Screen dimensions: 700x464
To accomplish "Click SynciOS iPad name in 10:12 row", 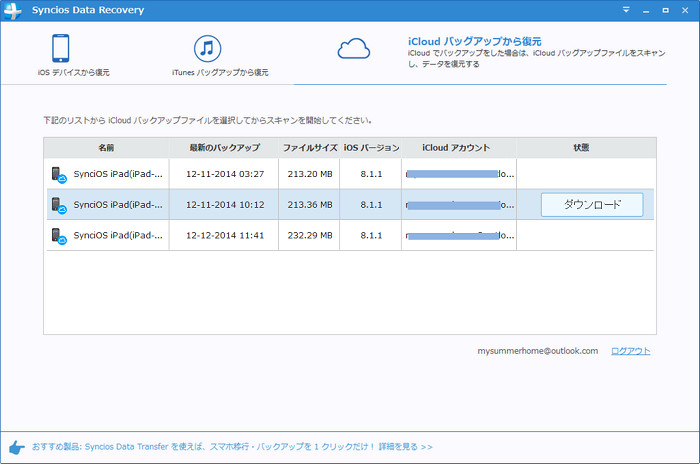I will tap(118, 205).
